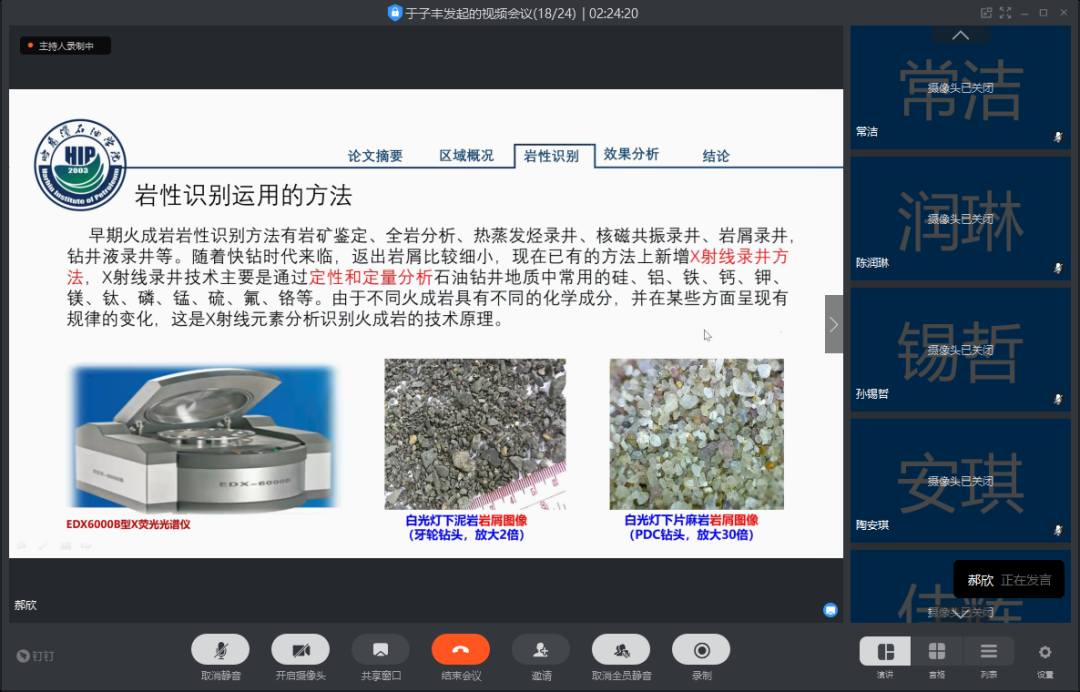Click the picture-in-picture mini window icon
Screen dimensions: 1080x692
click(986, 13)
